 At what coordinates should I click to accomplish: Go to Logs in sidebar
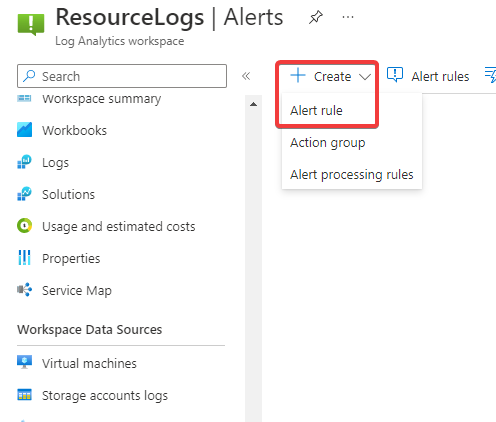[x=55, y=163]
